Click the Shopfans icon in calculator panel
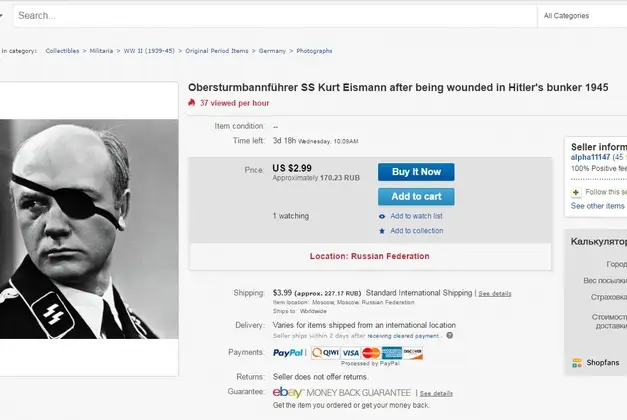627x420 pixels. pyautogui.click(x=577, y=362)
